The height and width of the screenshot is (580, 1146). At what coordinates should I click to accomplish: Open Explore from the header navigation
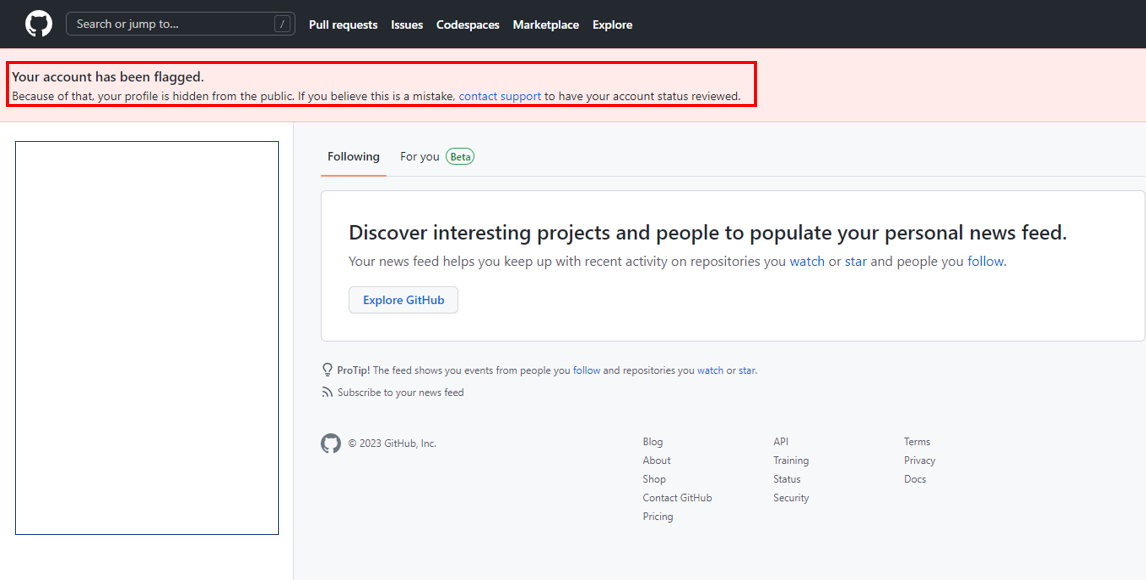(x=612, y=24)
